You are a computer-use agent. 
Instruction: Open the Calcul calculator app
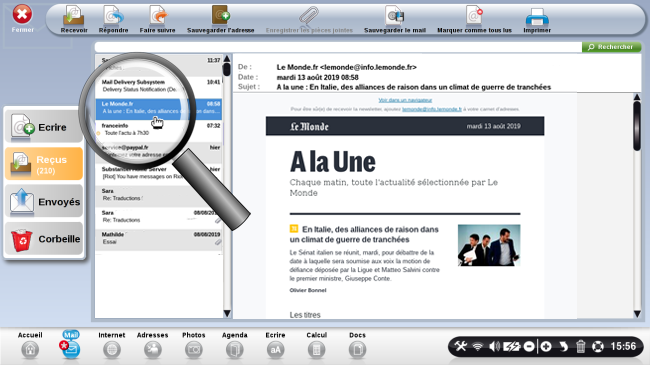tap(316, 345)
